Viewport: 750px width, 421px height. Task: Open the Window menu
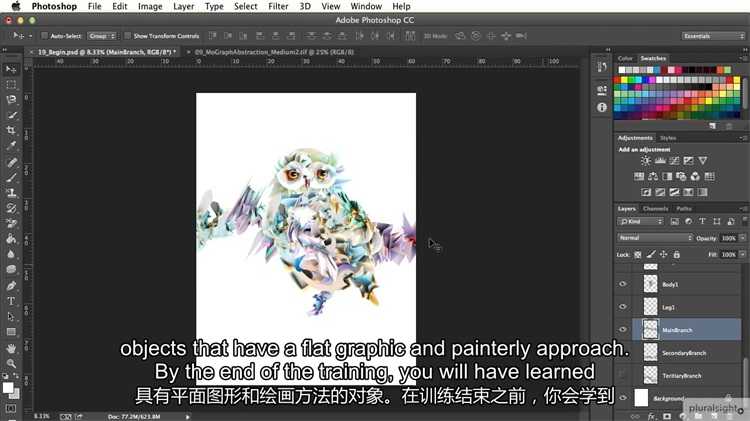pyautogui.click(x=366, y=6)
